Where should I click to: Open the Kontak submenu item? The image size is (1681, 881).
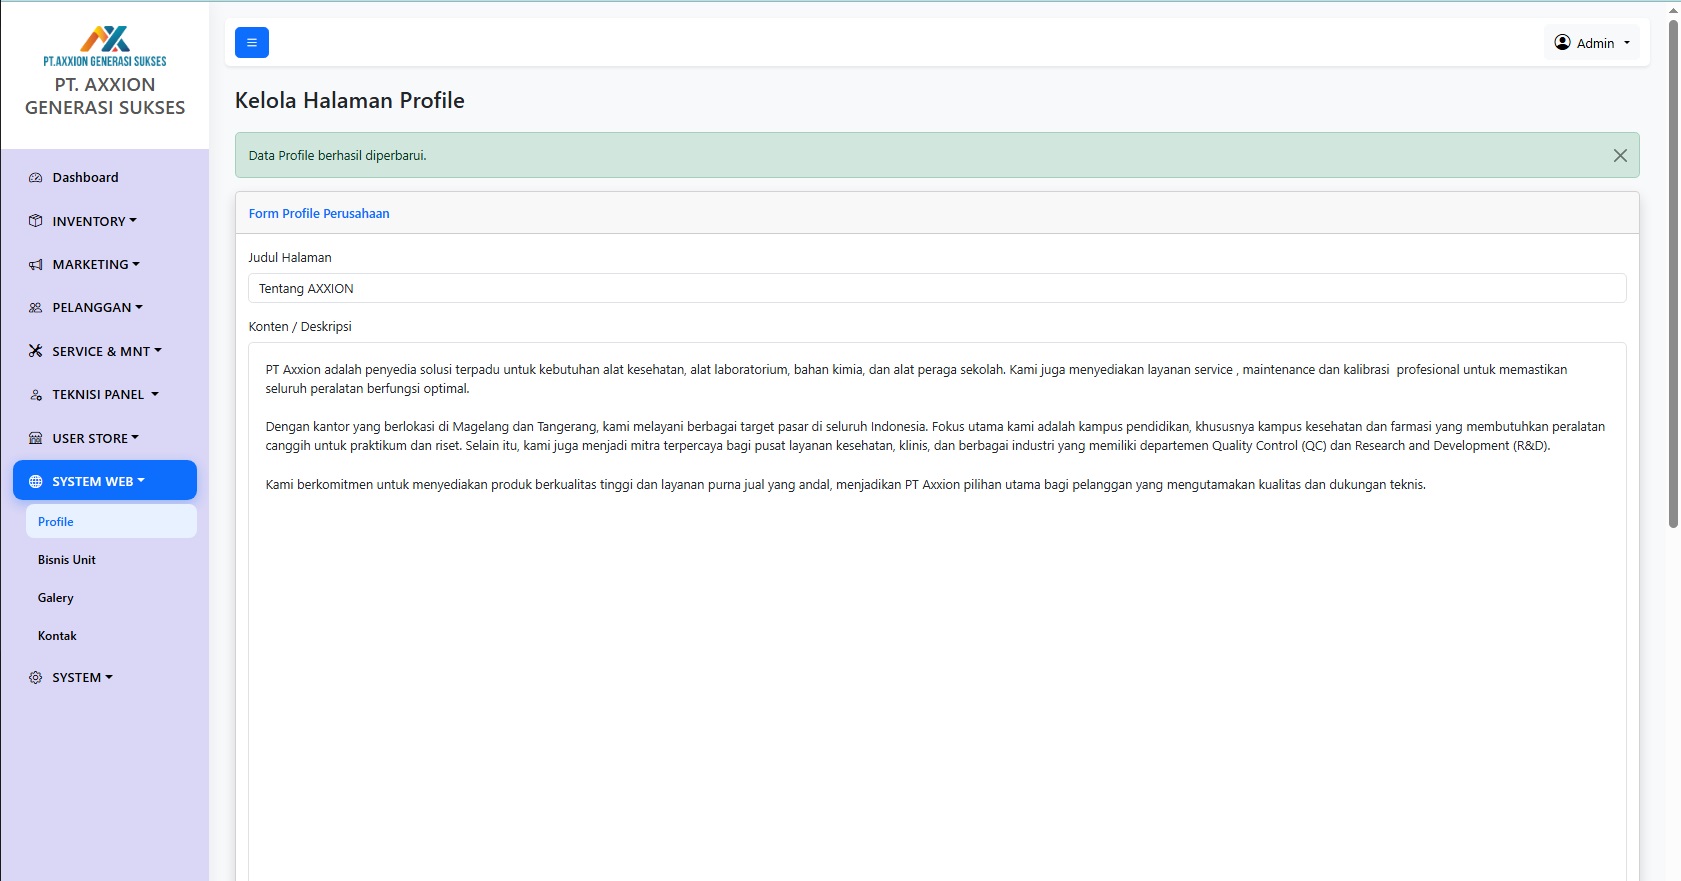point(111,635)
